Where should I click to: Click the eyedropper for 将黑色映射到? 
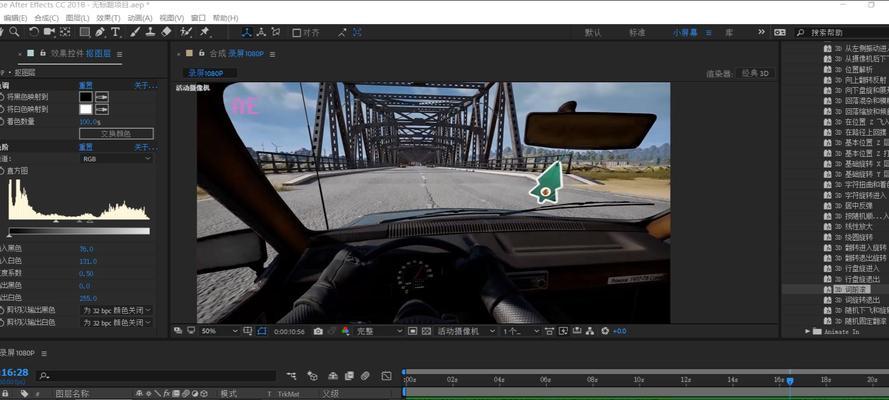[x=102, y=97]
